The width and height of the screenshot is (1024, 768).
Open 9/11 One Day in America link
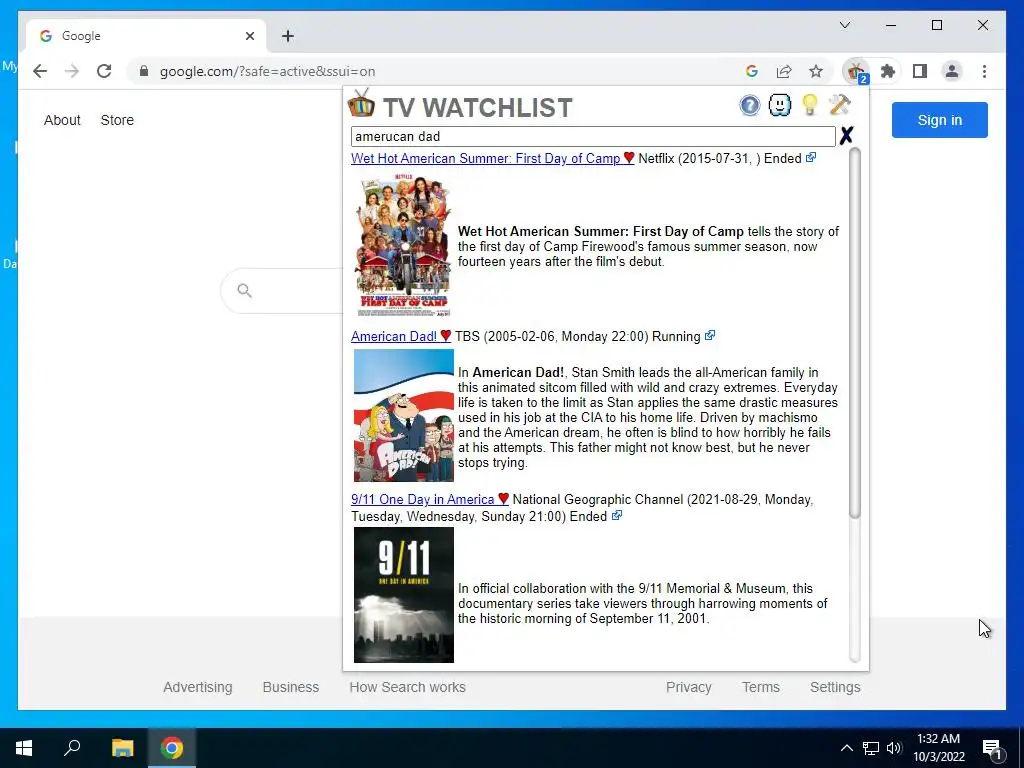point(423,500)
